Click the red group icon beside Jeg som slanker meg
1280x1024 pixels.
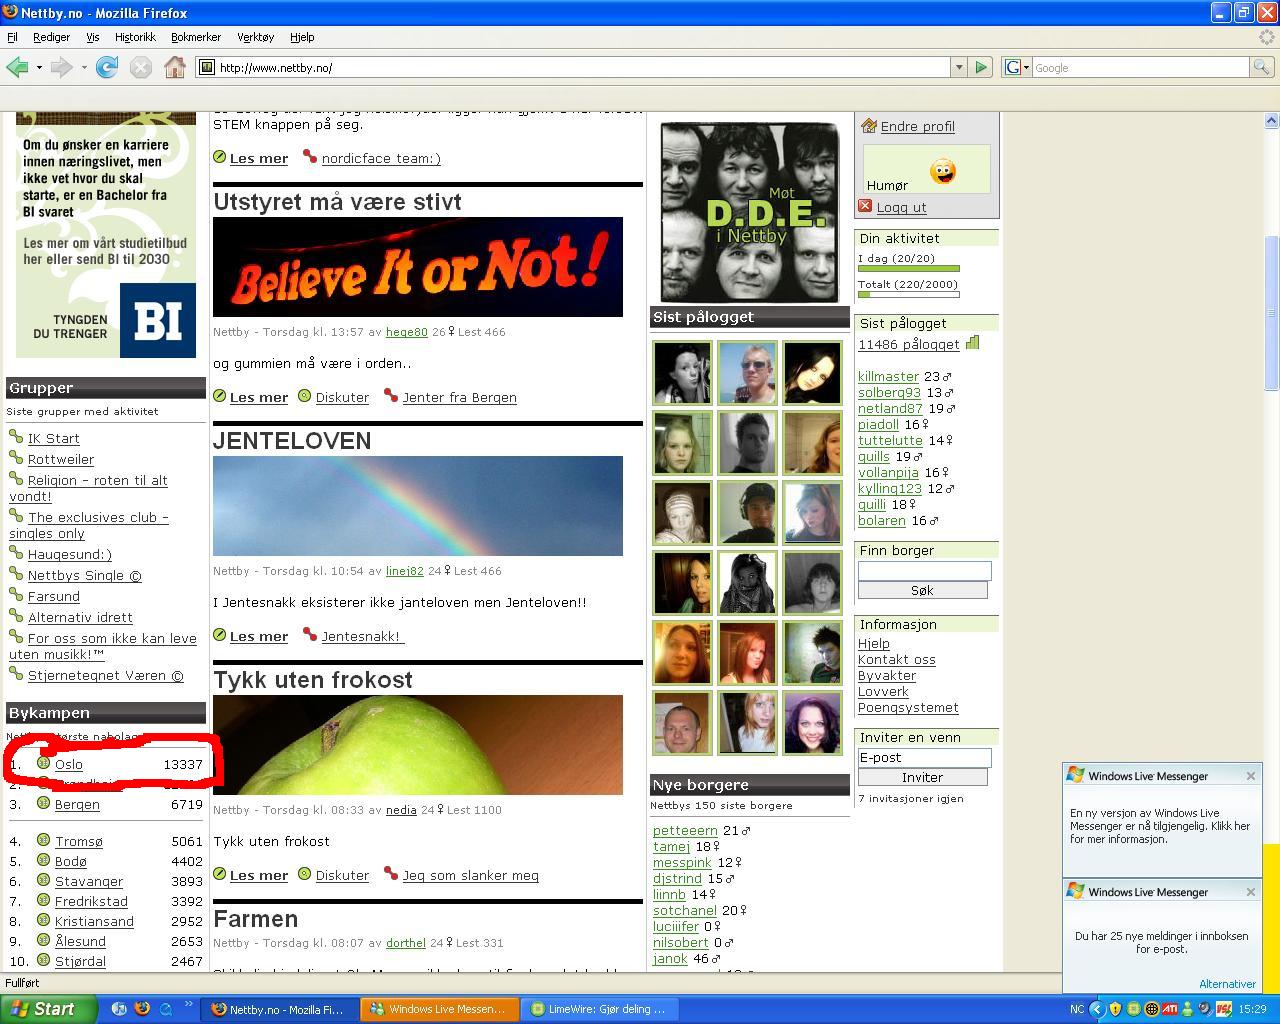click(x=391, y=874)
